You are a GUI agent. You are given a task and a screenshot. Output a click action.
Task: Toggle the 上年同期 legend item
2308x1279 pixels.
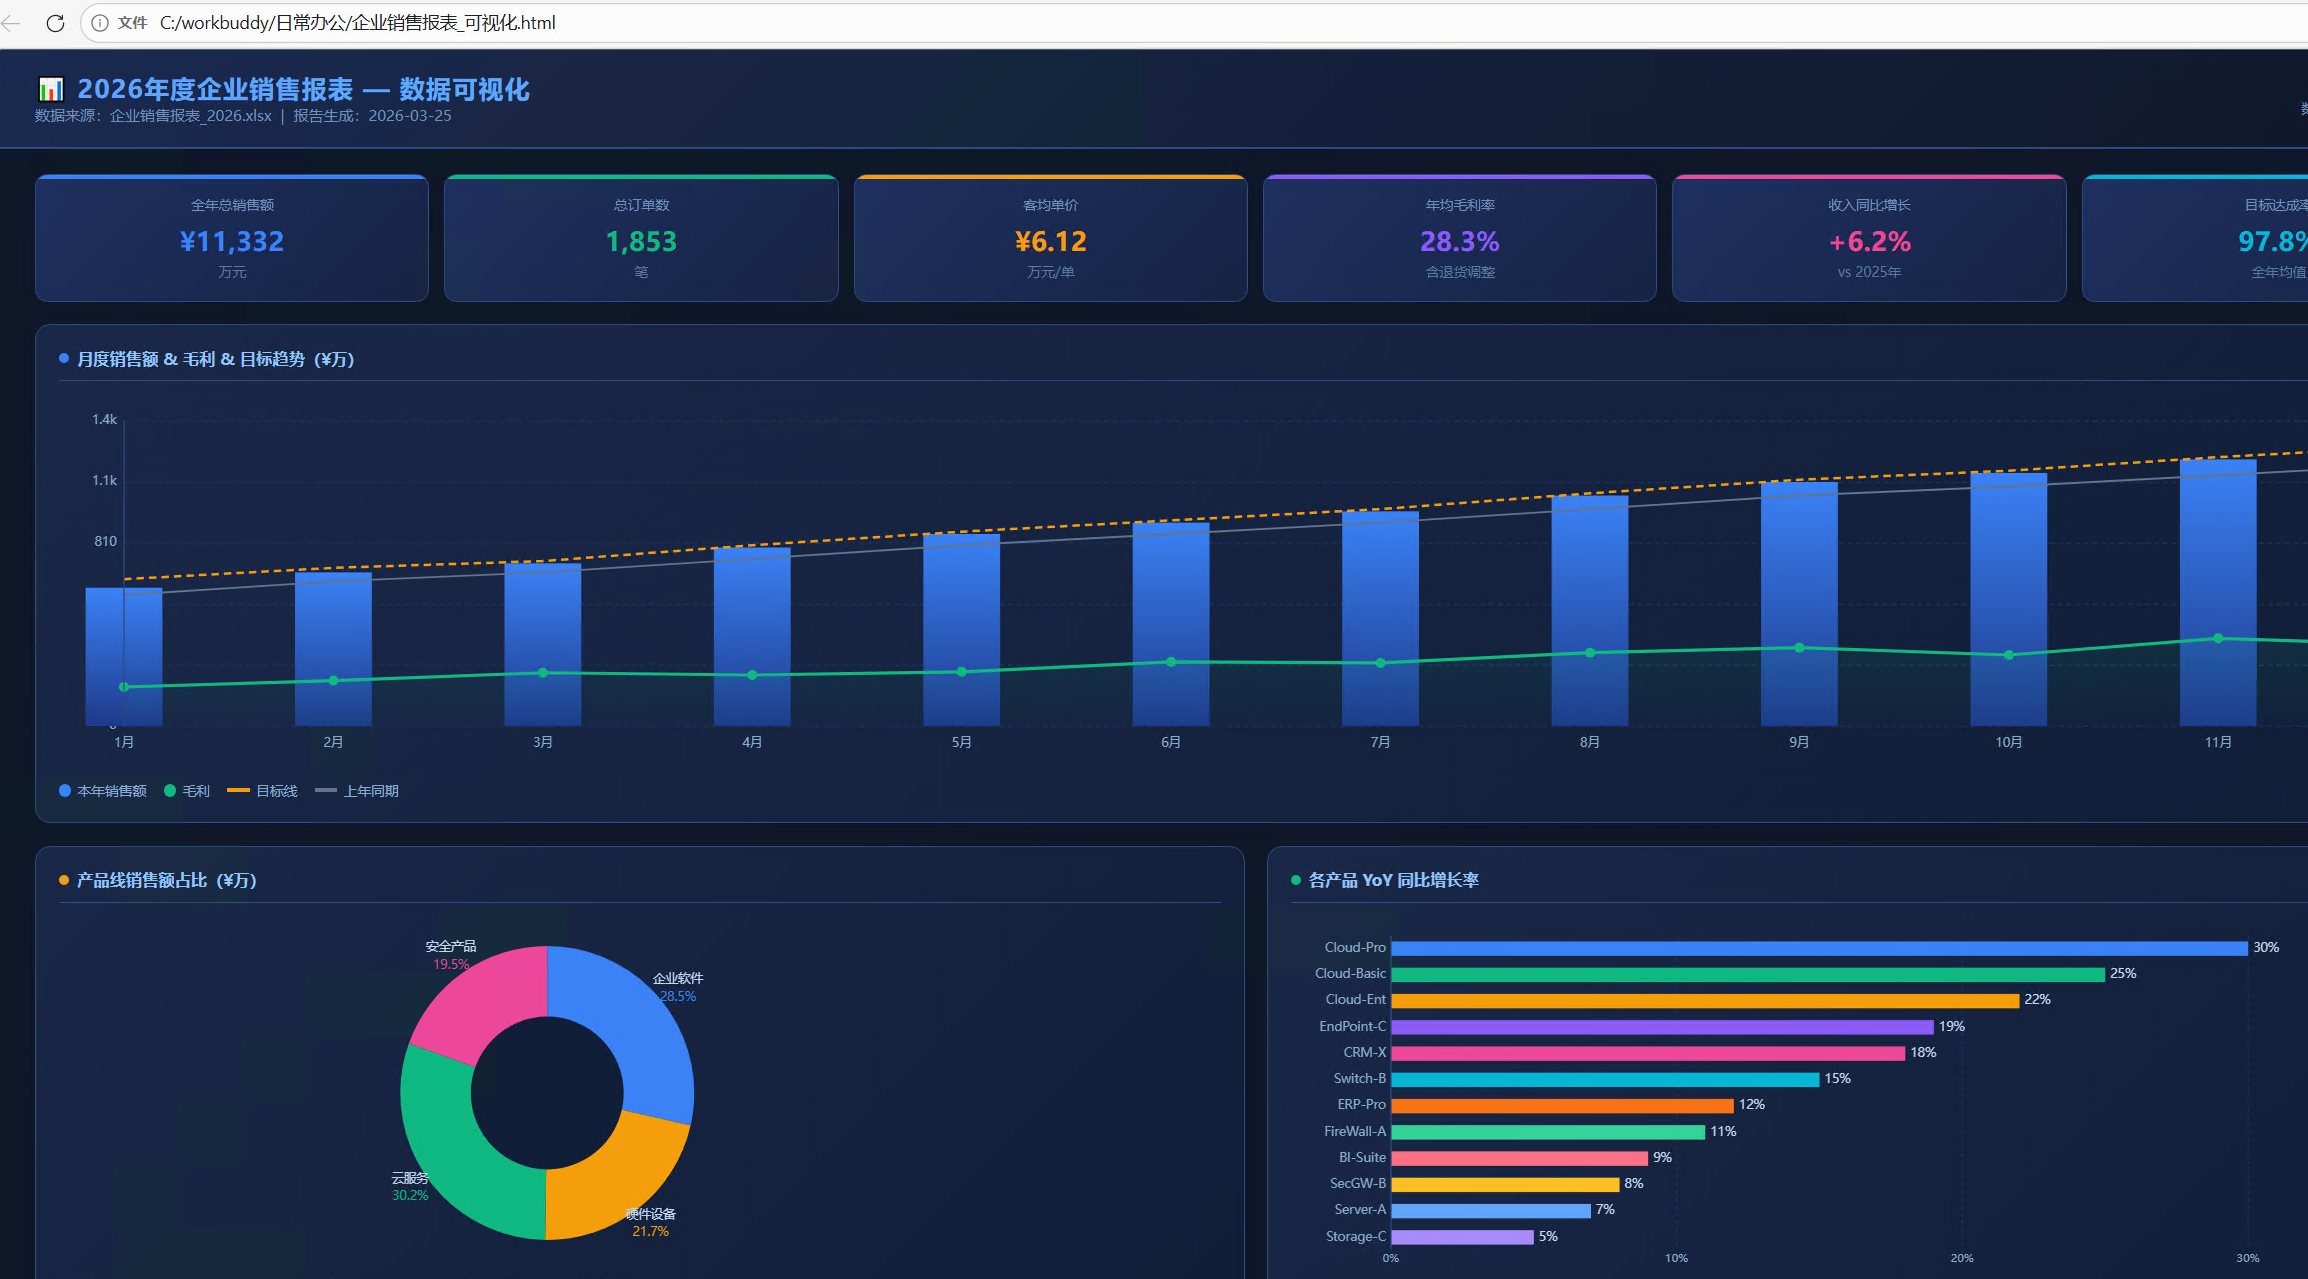pyautogui.click(x=357, y=791)
